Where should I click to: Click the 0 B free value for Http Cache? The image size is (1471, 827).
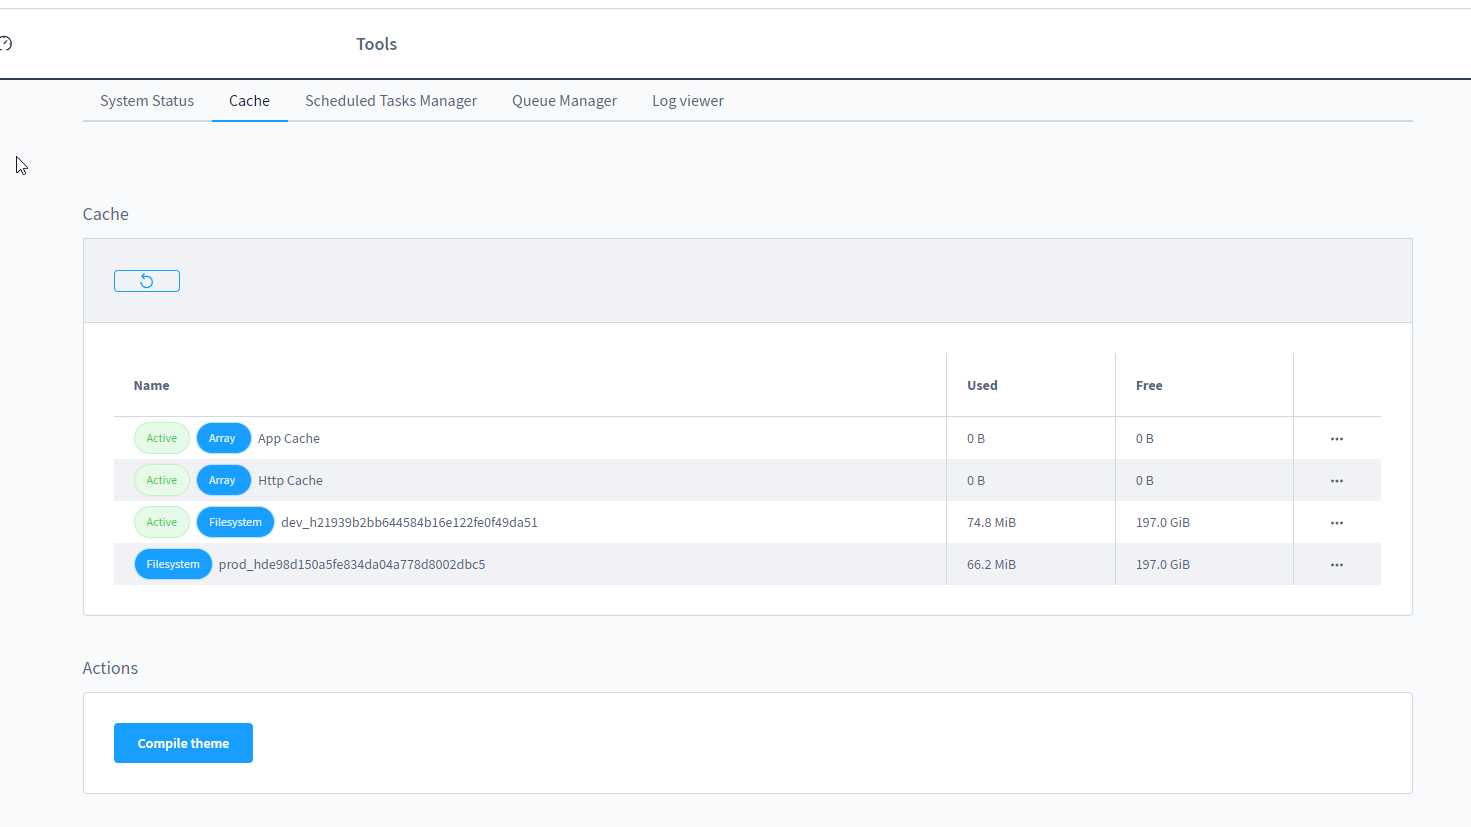click(x=1145, y=480)
